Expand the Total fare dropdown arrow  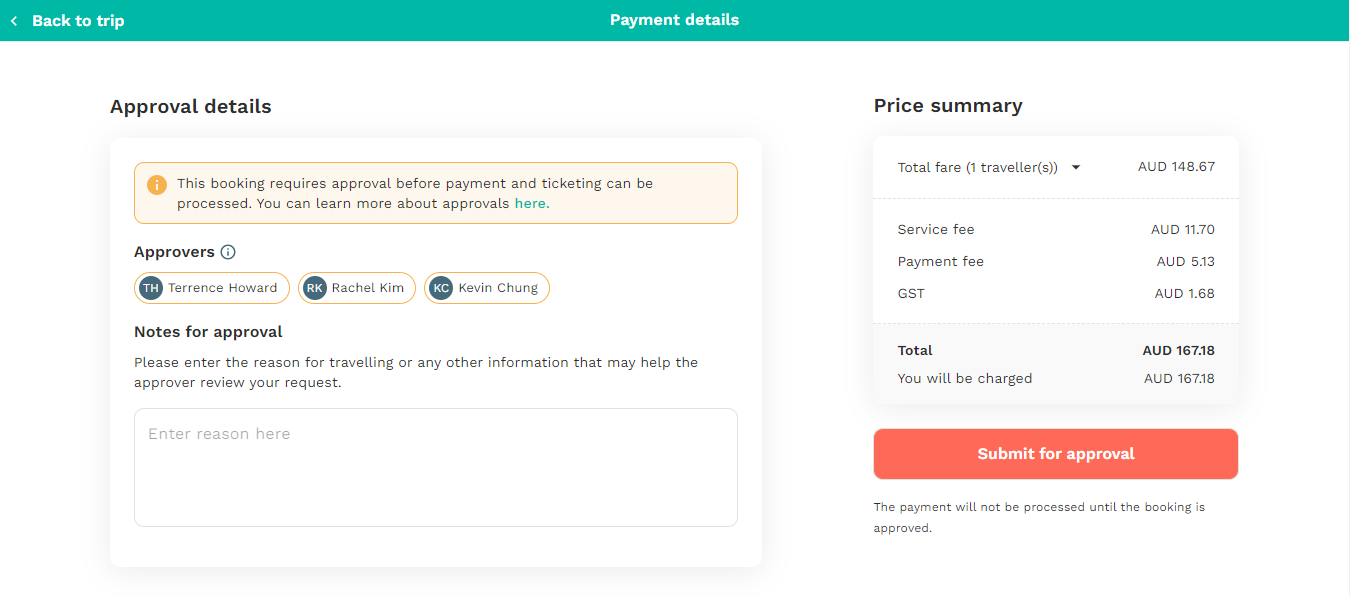coord(1076,168)
